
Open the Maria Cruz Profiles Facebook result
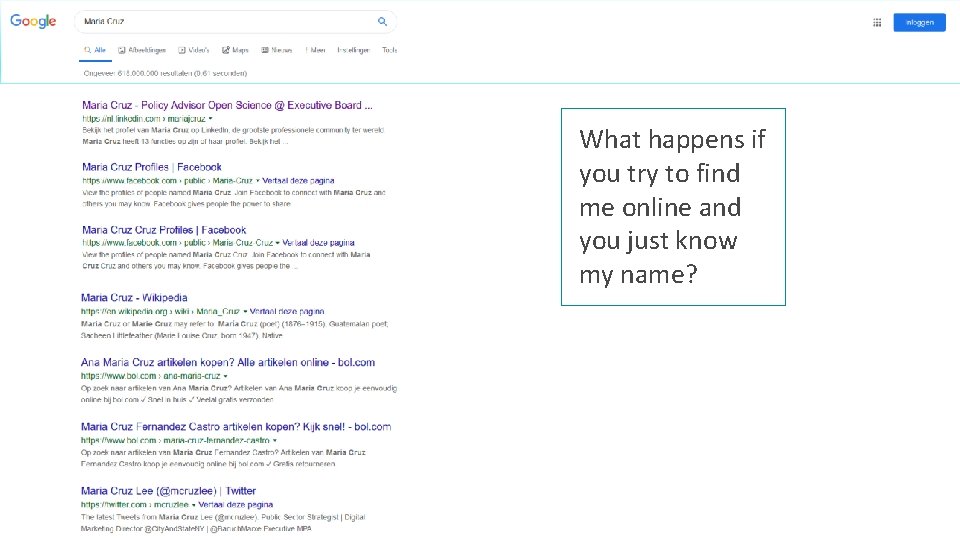click(x=152, y=167)
